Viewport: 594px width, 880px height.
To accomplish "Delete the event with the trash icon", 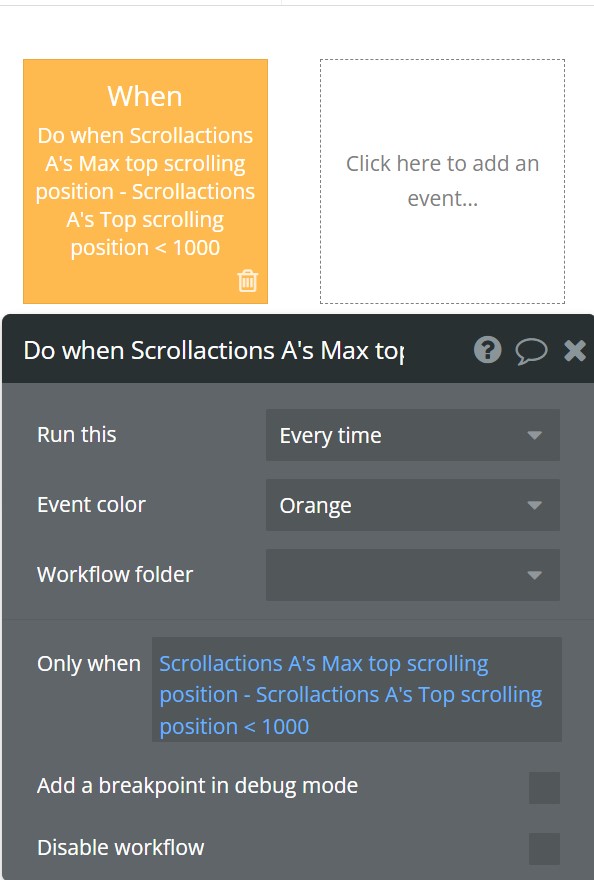I will coord(248,281).
